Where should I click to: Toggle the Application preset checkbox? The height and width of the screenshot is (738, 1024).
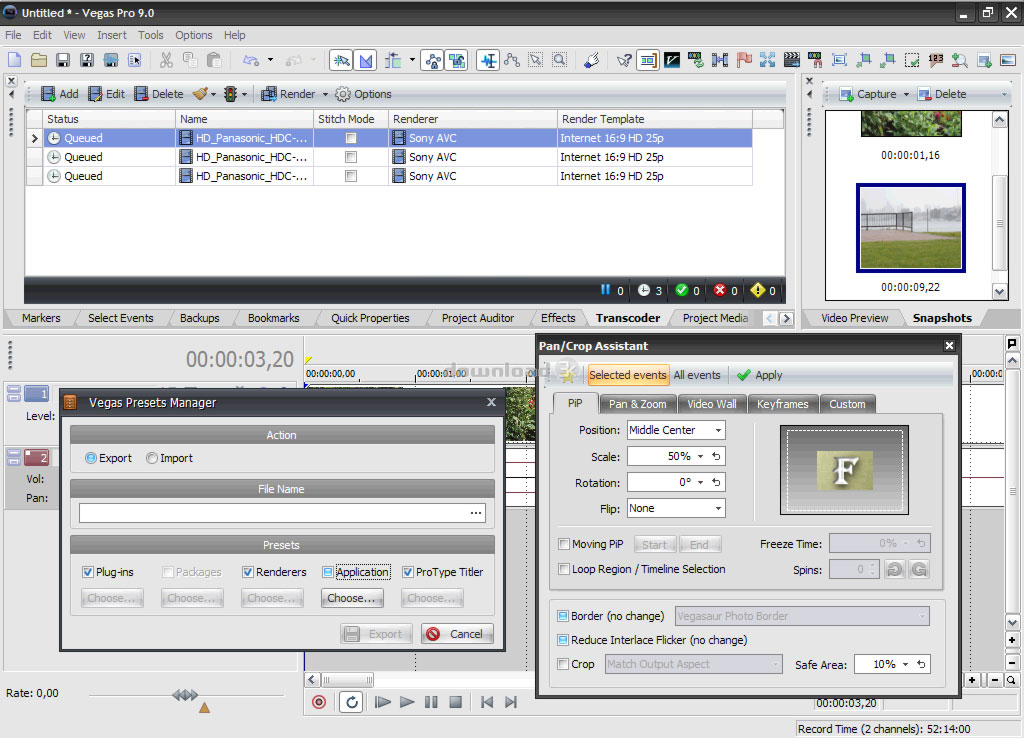(x=328, y=572)
